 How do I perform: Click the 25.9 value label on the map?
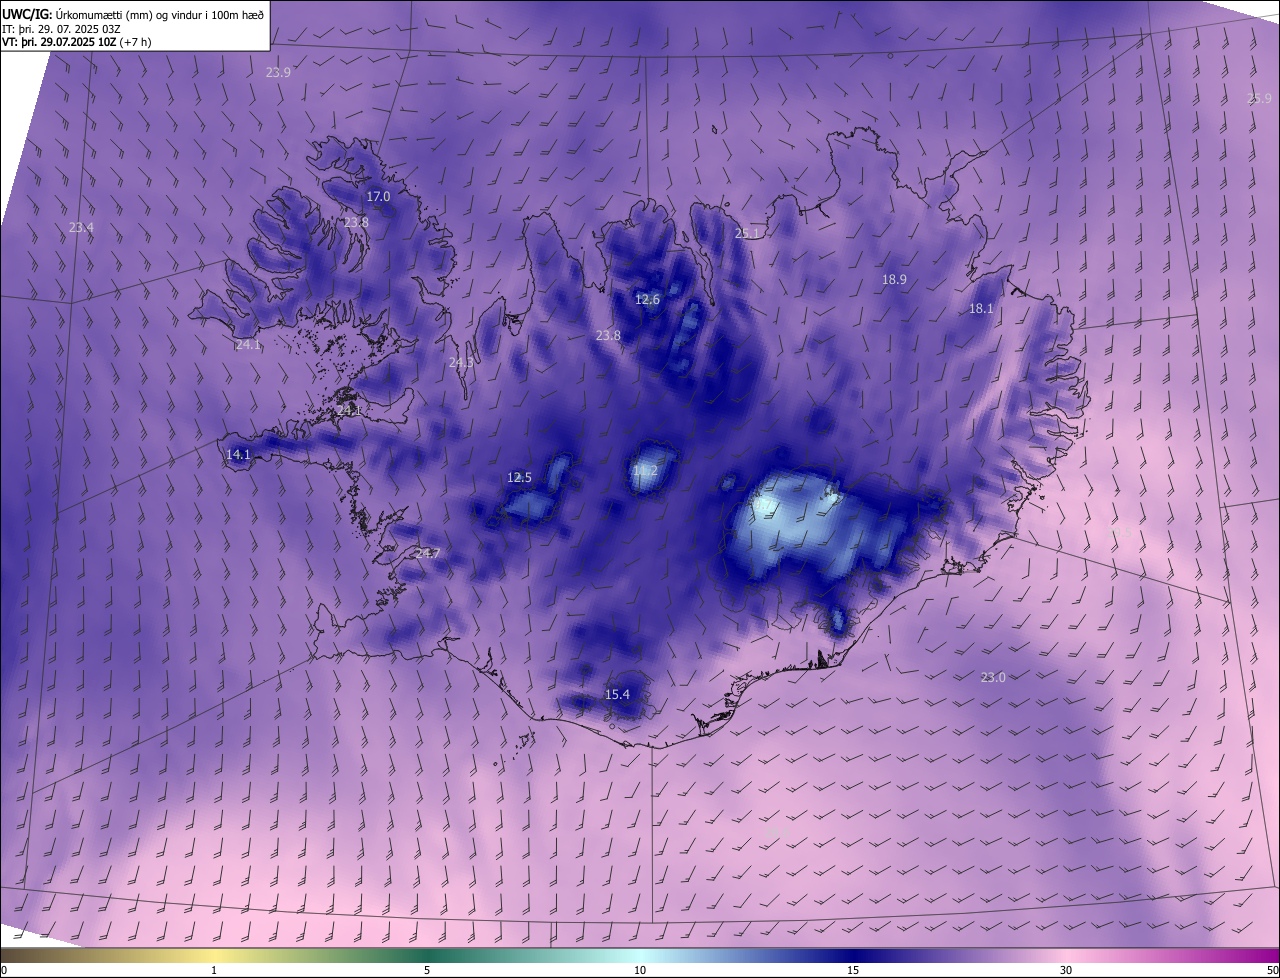click(x=1259, y=98)
